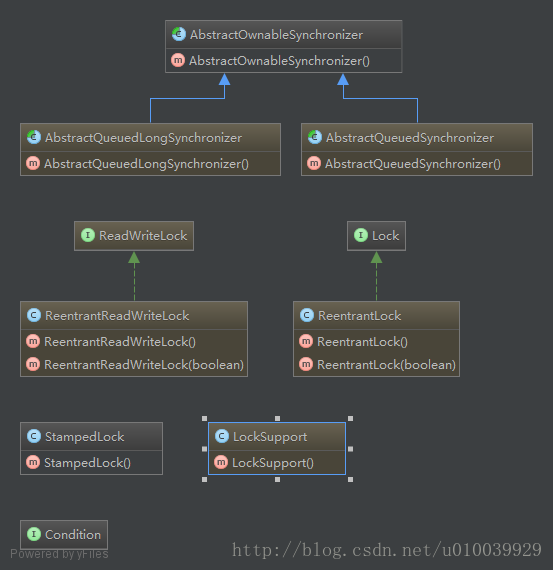Select the ReentrantReadWriteLock(boolean) constructor text
The height and width of the screenshot is (570, 553).
tap(144, 365)
